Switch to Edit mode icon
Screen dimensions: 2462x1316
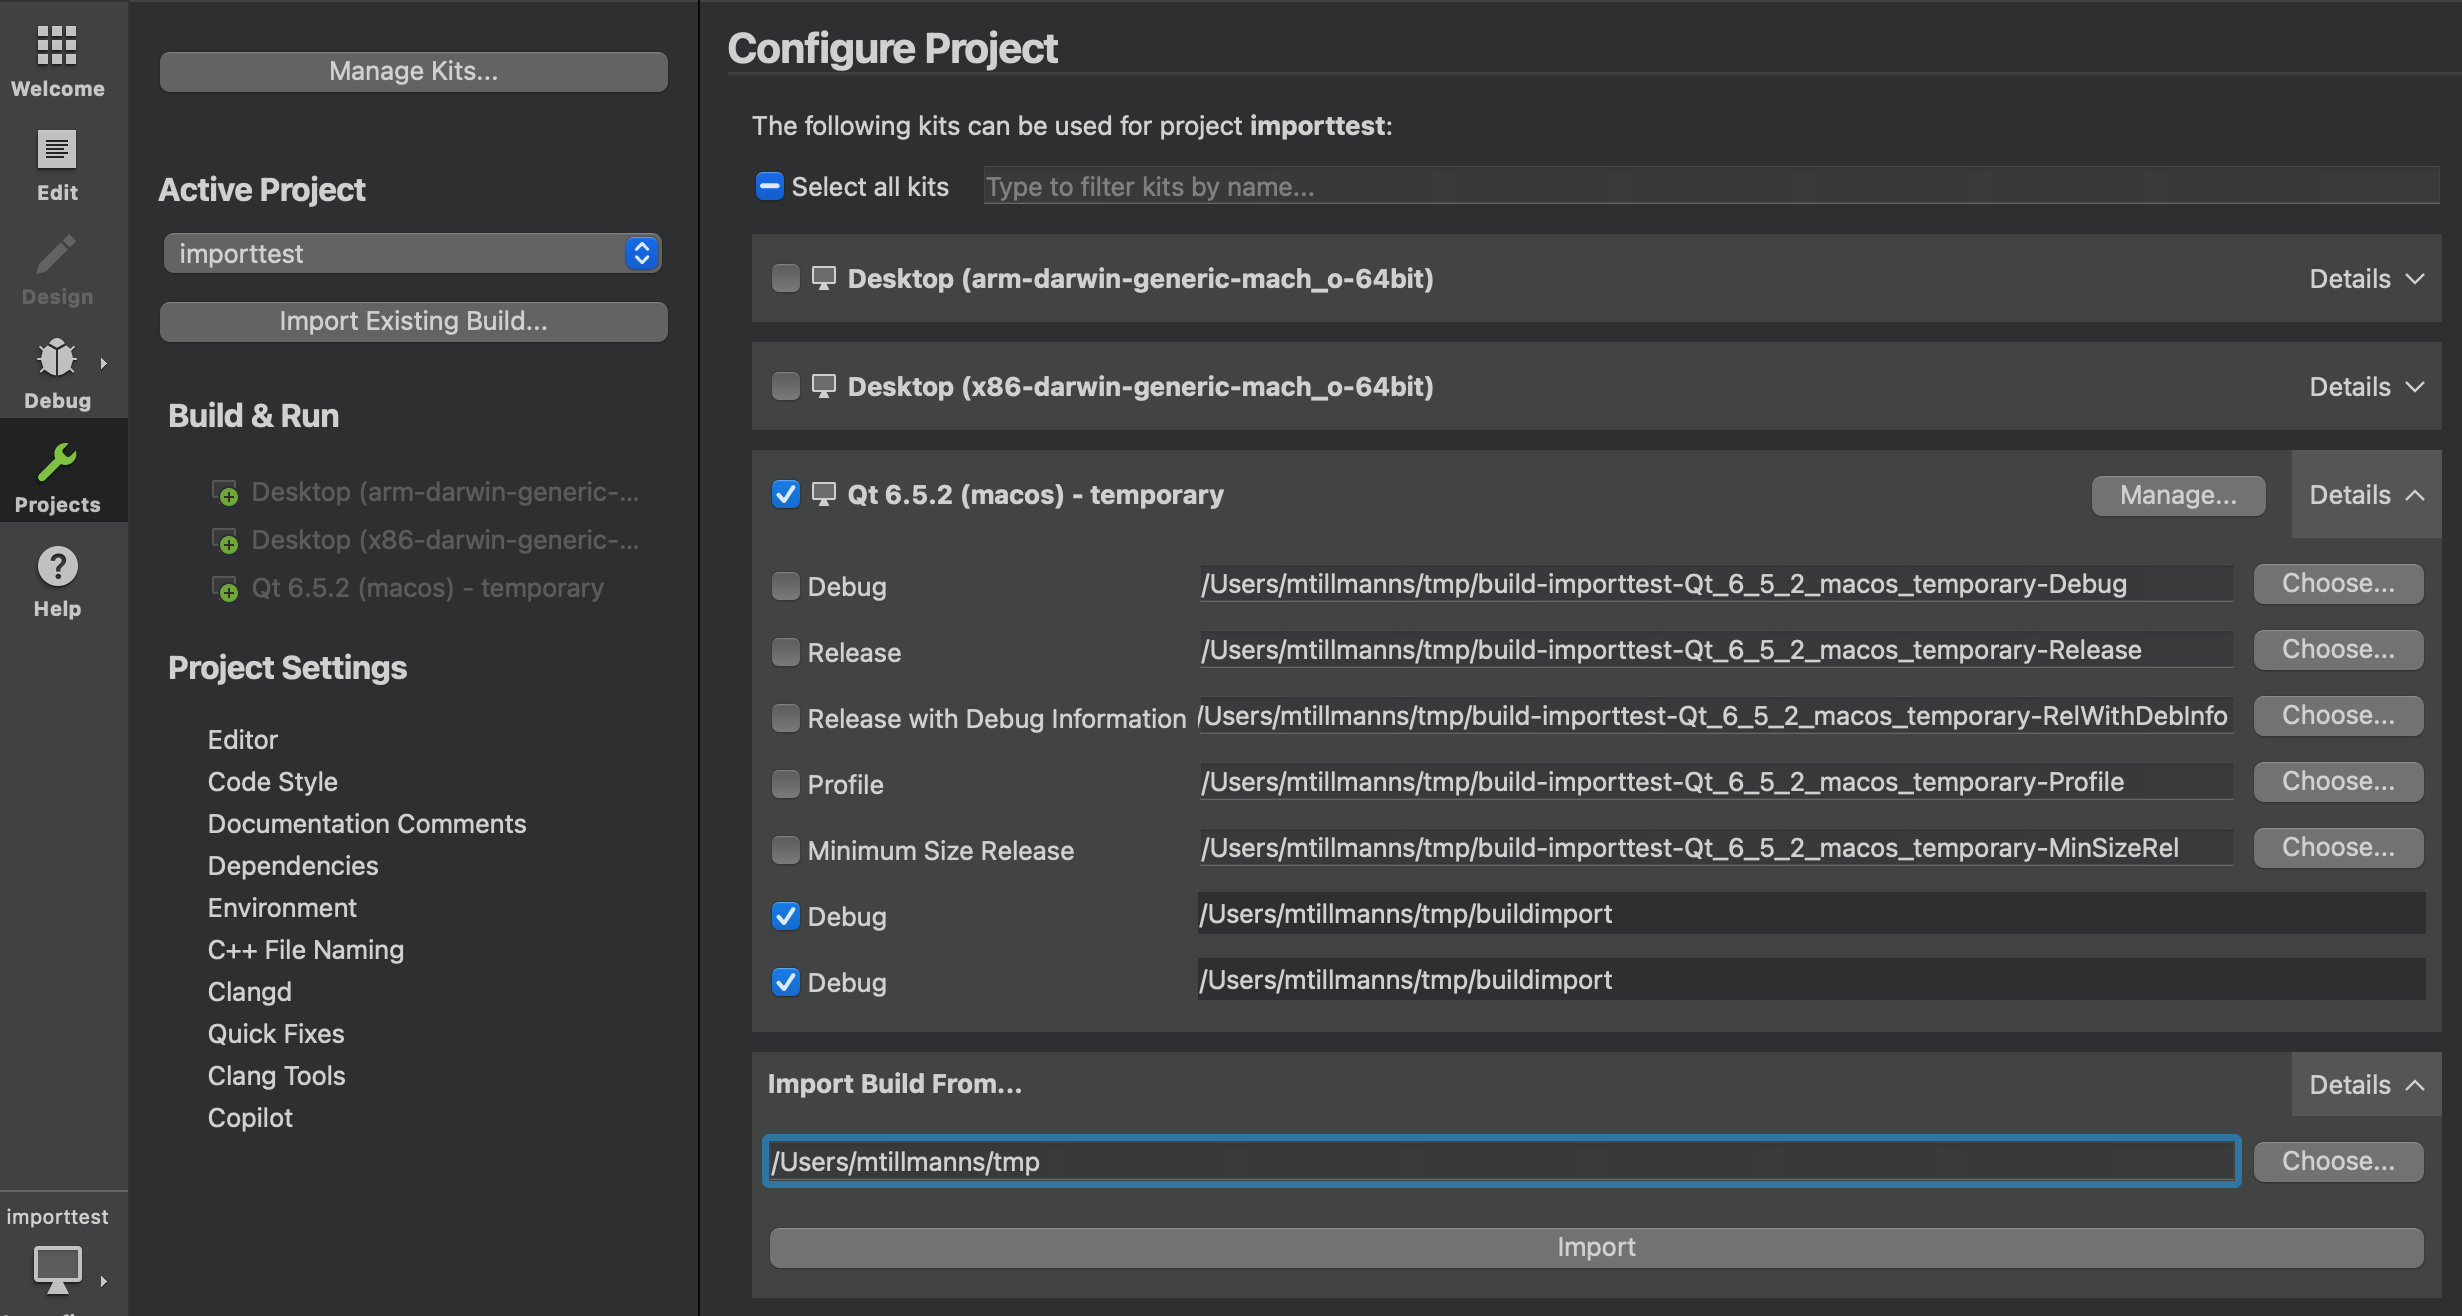pos(57,150)
